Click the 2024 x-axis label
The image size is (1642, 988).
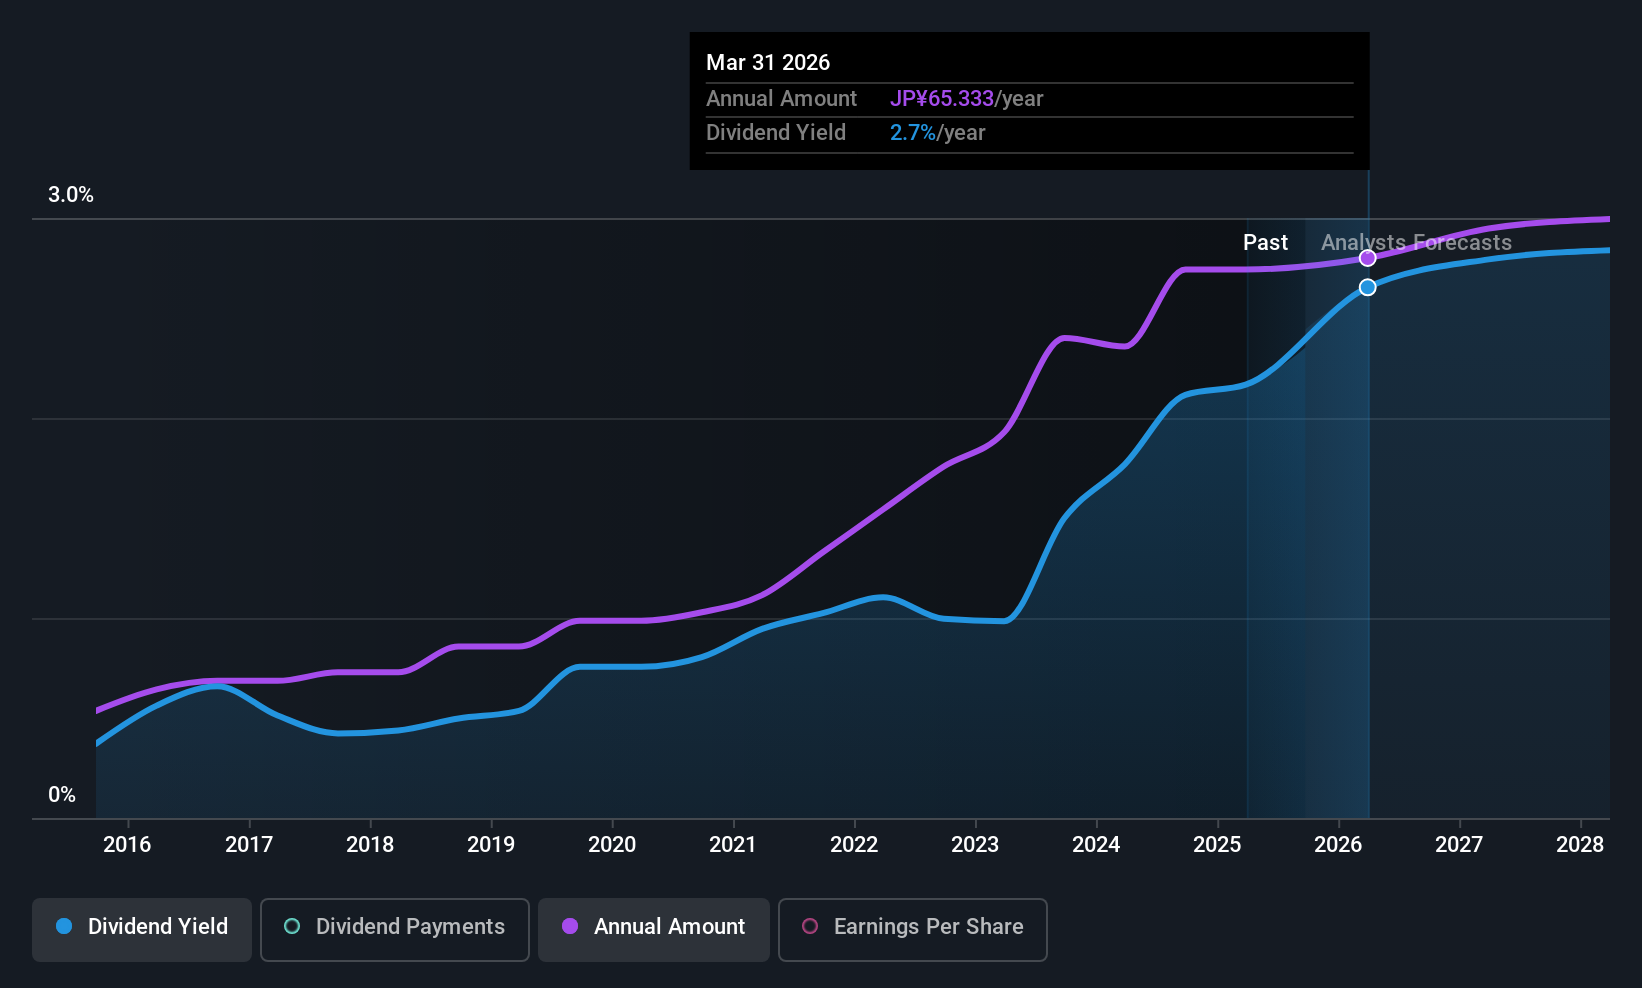[1096, 845]
